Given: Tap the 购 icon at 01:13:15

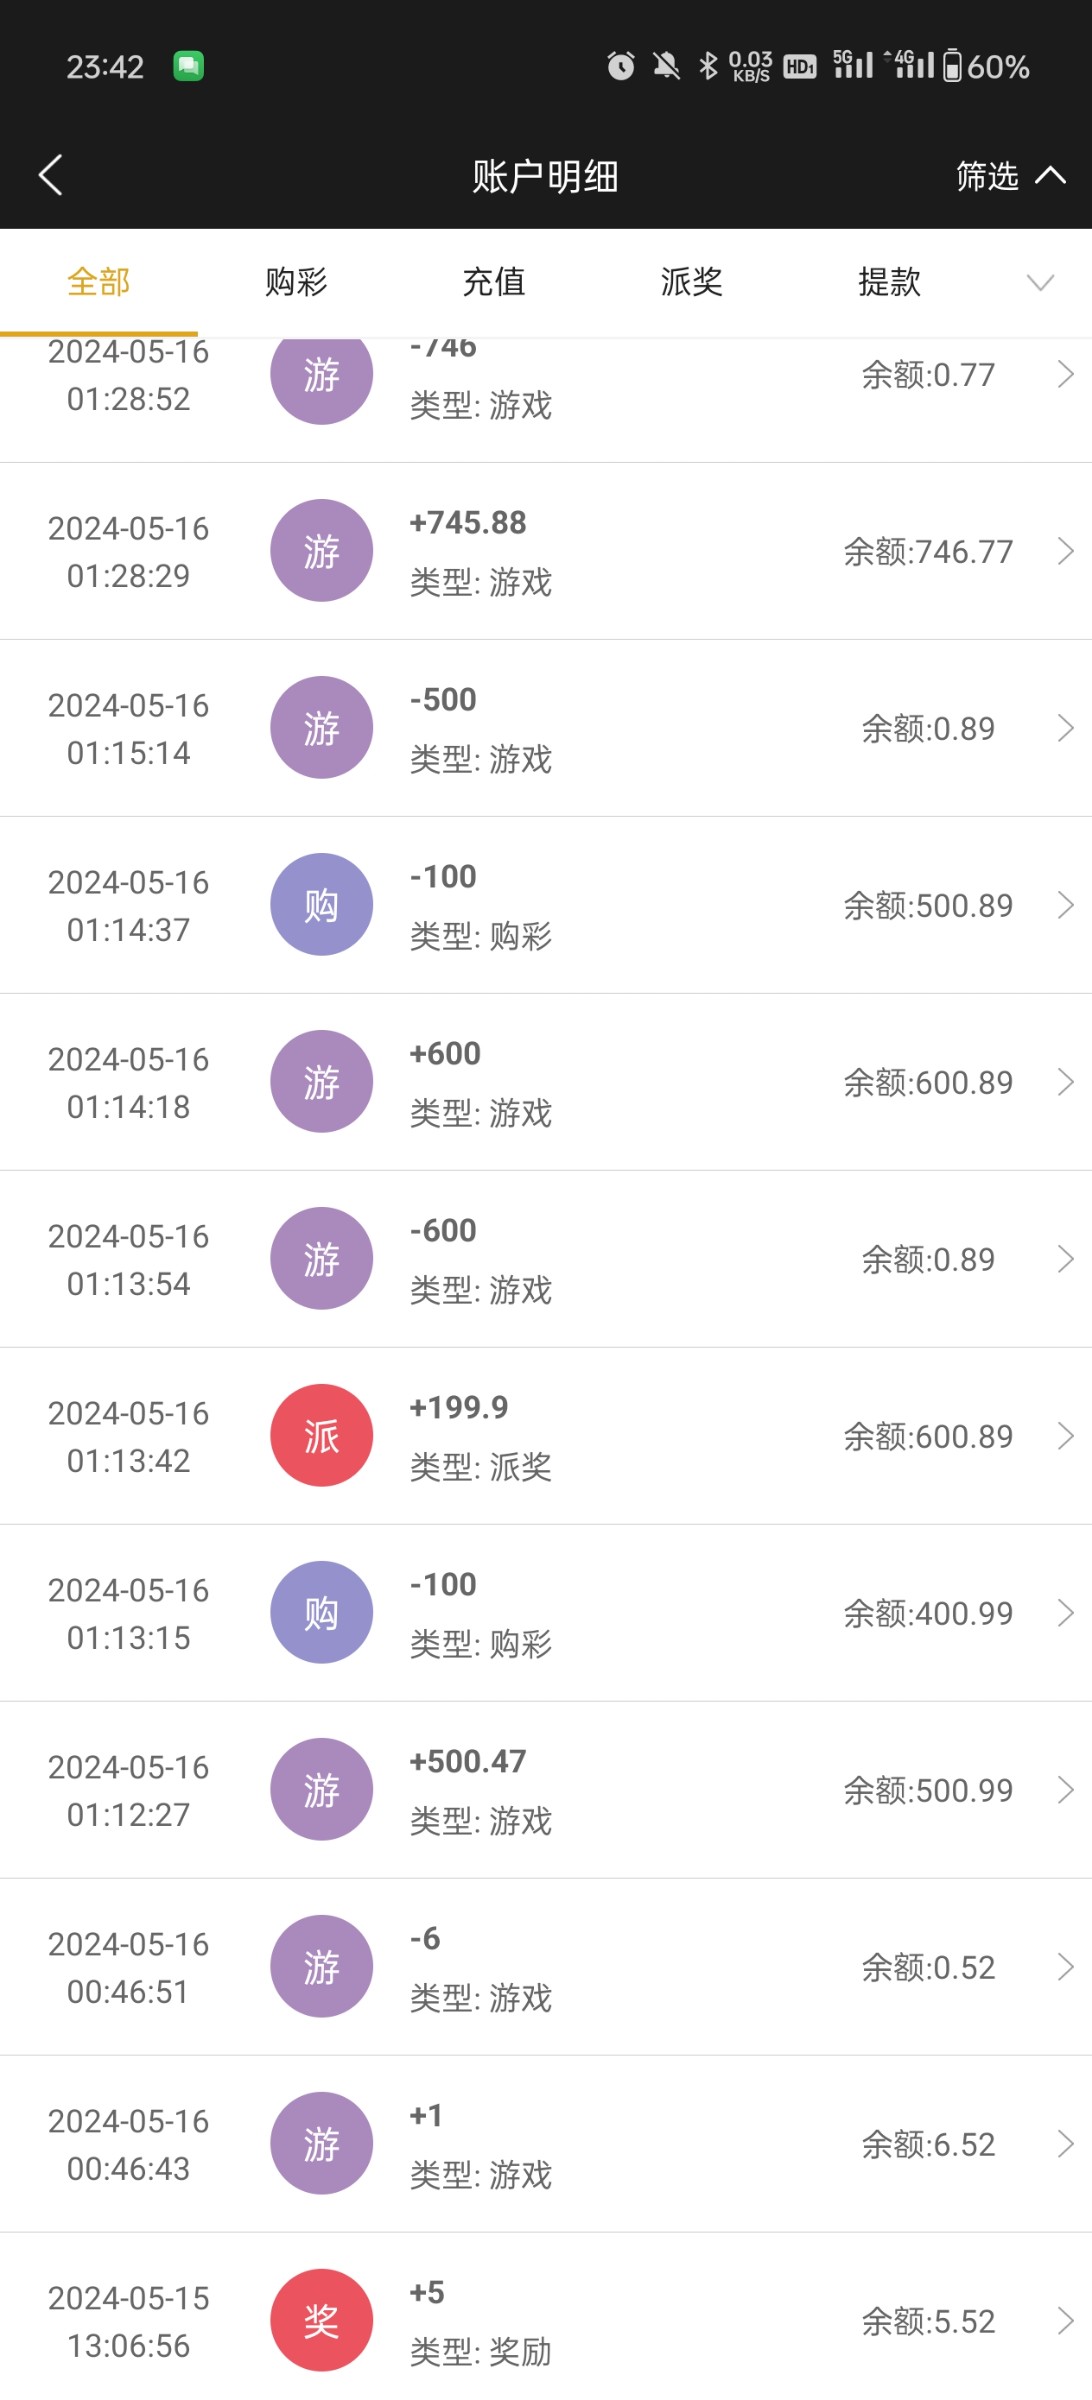Looking at the screenshot, I should 321,1613.
